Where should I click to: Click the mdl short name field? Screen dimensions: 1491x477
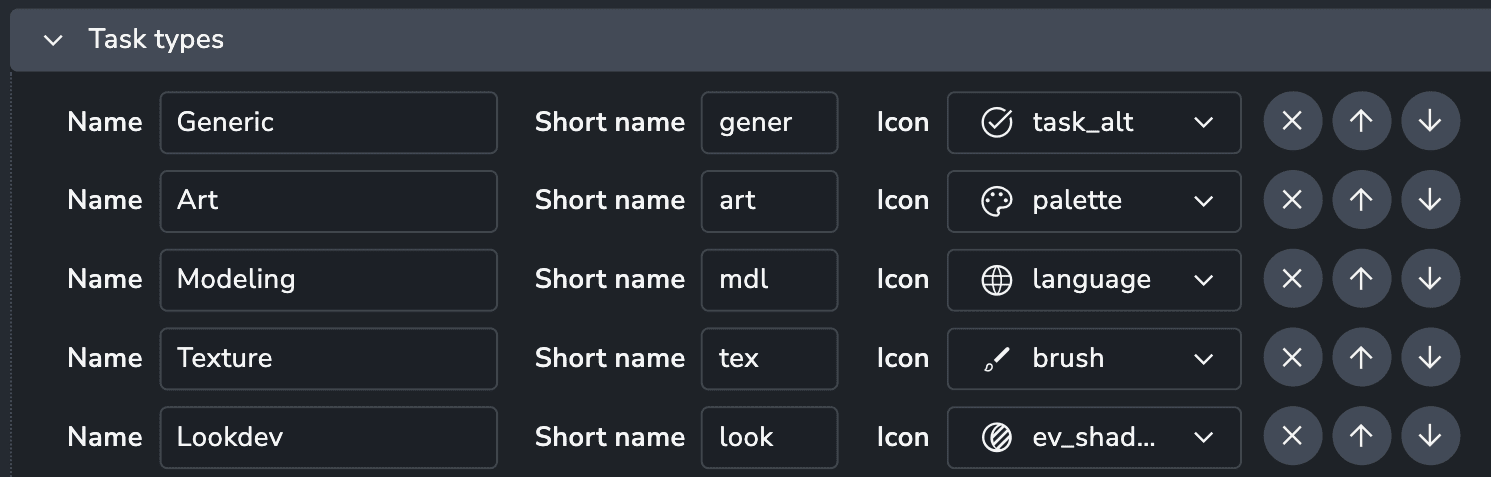tap(768, 279)
